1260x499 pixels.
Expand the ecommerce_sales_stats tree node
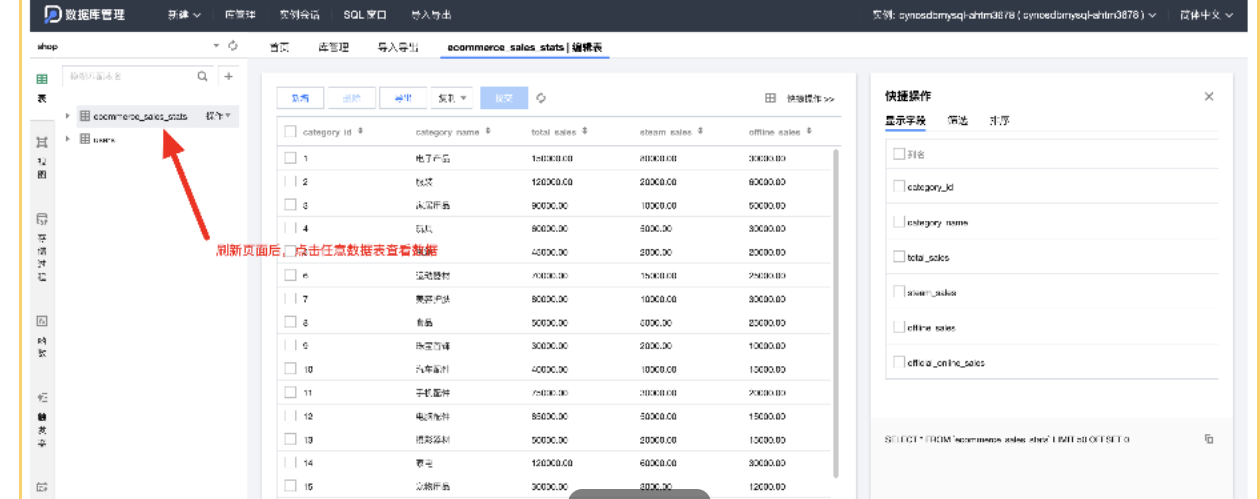(68, 116)
